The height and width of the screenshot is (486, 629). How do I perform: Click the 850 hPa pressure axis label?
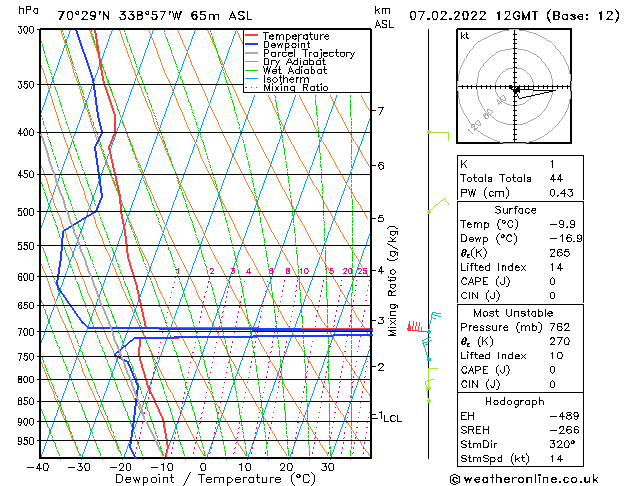26,401
